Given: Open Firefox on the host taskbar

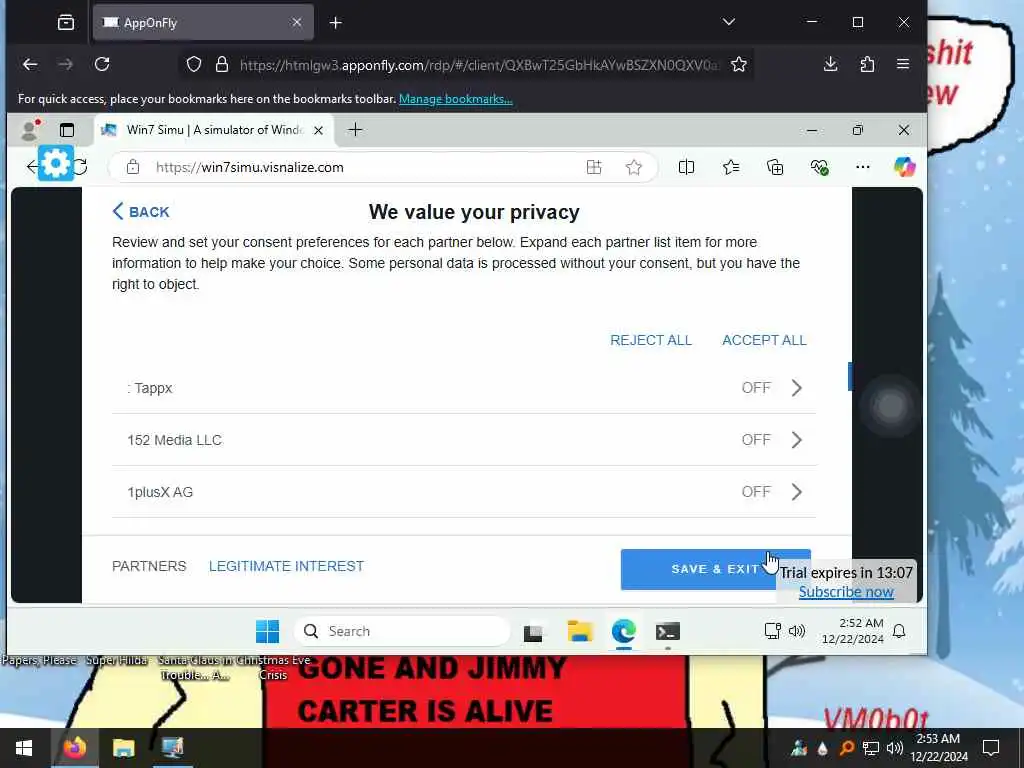Looking at the screenshot, I should [x=74, y=747].
